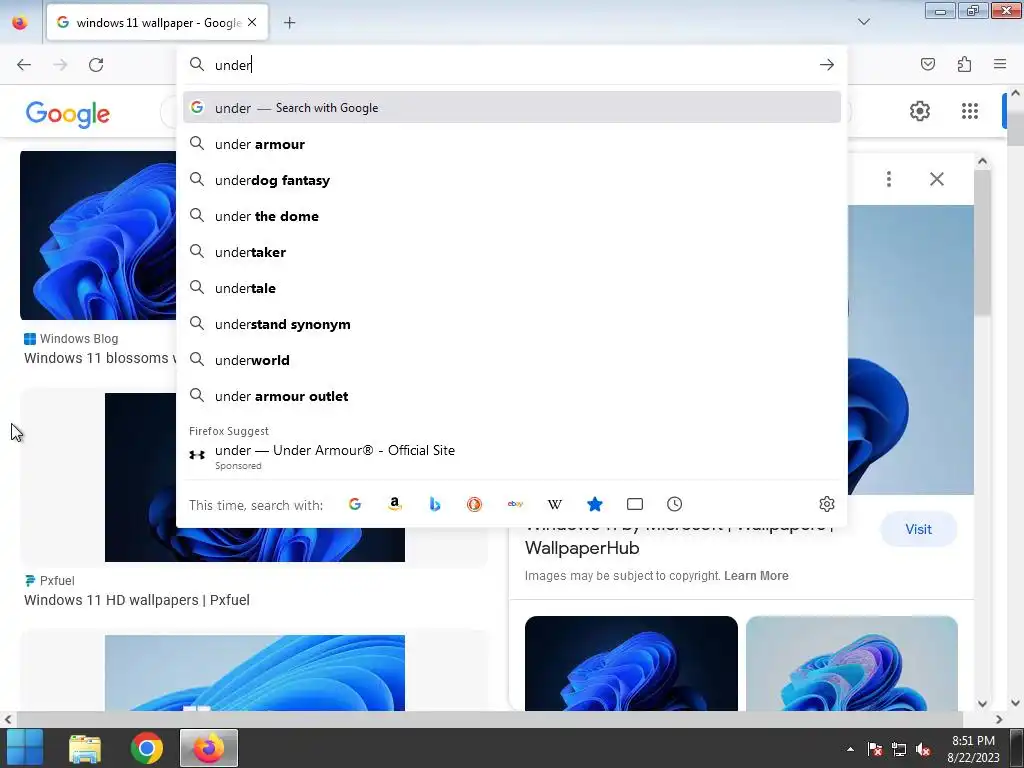Search this time with Google icon

point(355,504)
